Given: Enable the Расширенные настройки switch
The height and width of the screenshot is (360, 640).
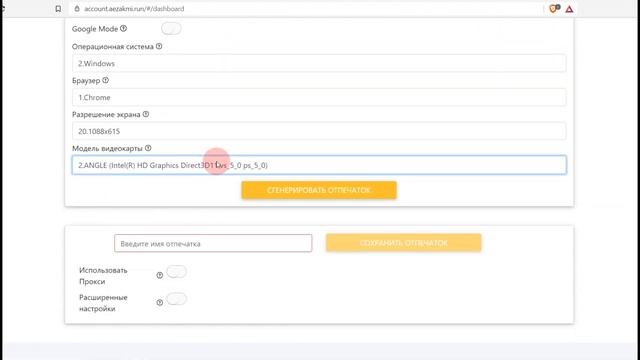Looking at the screenshot, I should (176, 299).
